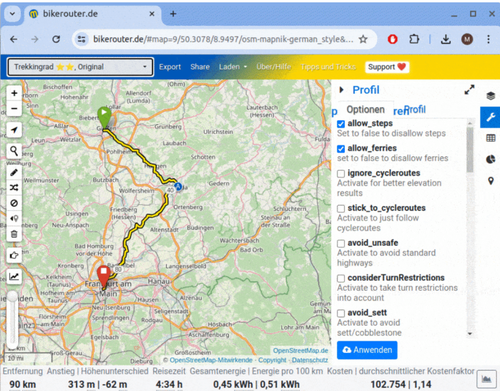
Task: Open the pie chart analysis sidebar icon
Action: [490, 159]
